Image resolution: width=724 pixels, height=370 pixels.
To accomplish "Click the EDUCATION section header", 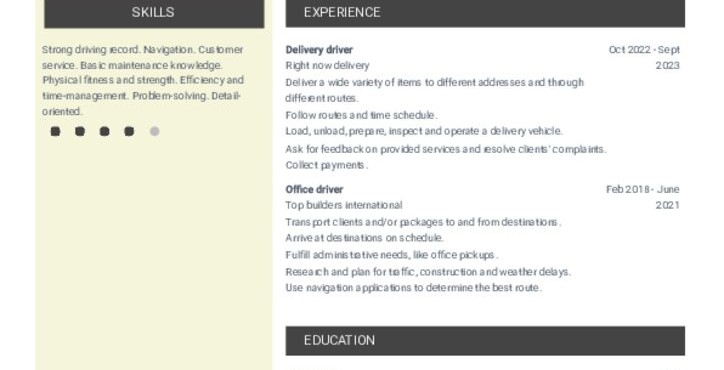I will (485, 340).
